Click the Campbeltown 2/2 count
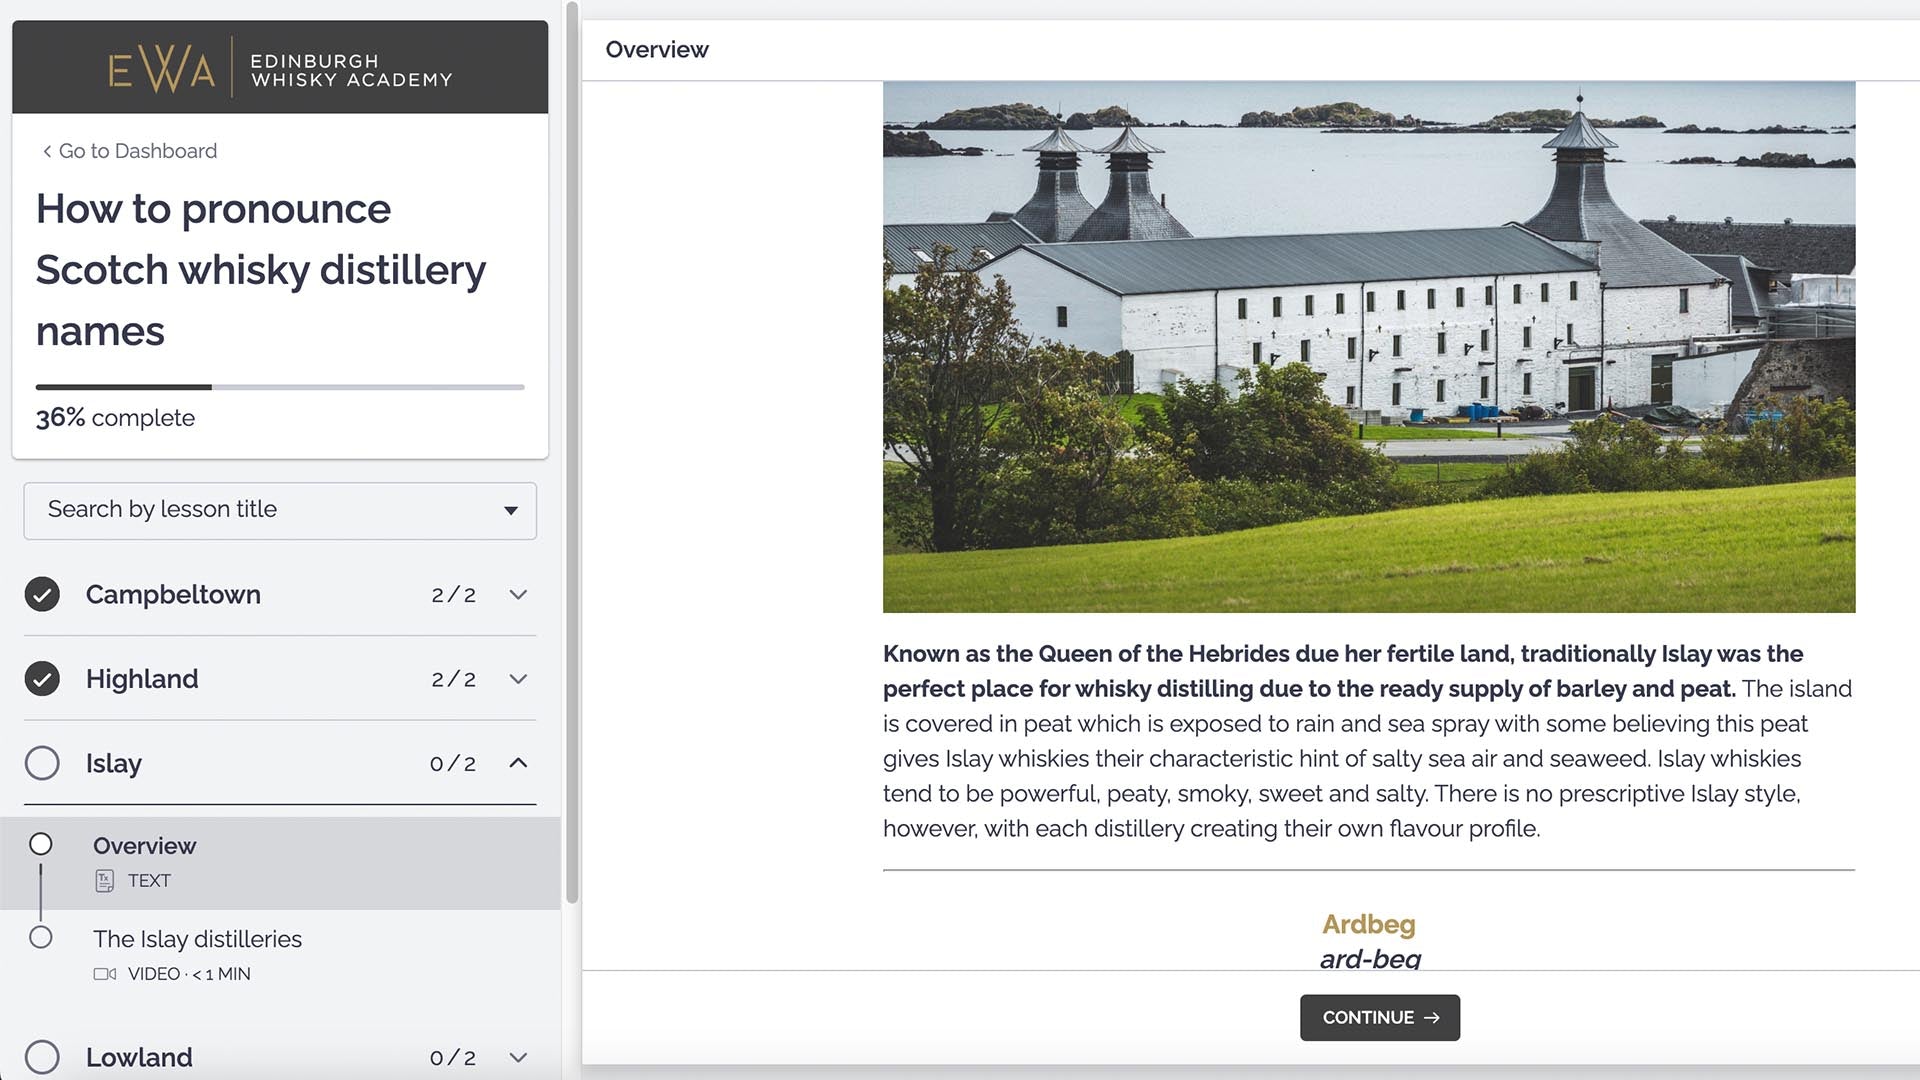The height and width of the screenshot is (1080, 1920). coord(454,595)
